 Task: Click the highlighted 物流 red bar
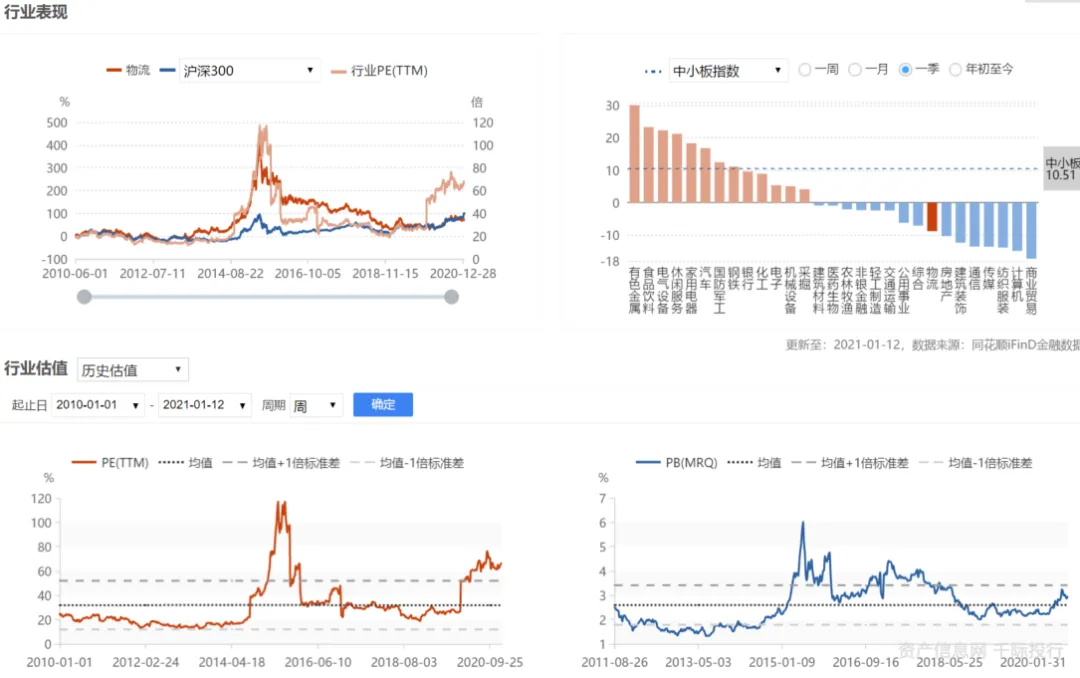point(932,216)
